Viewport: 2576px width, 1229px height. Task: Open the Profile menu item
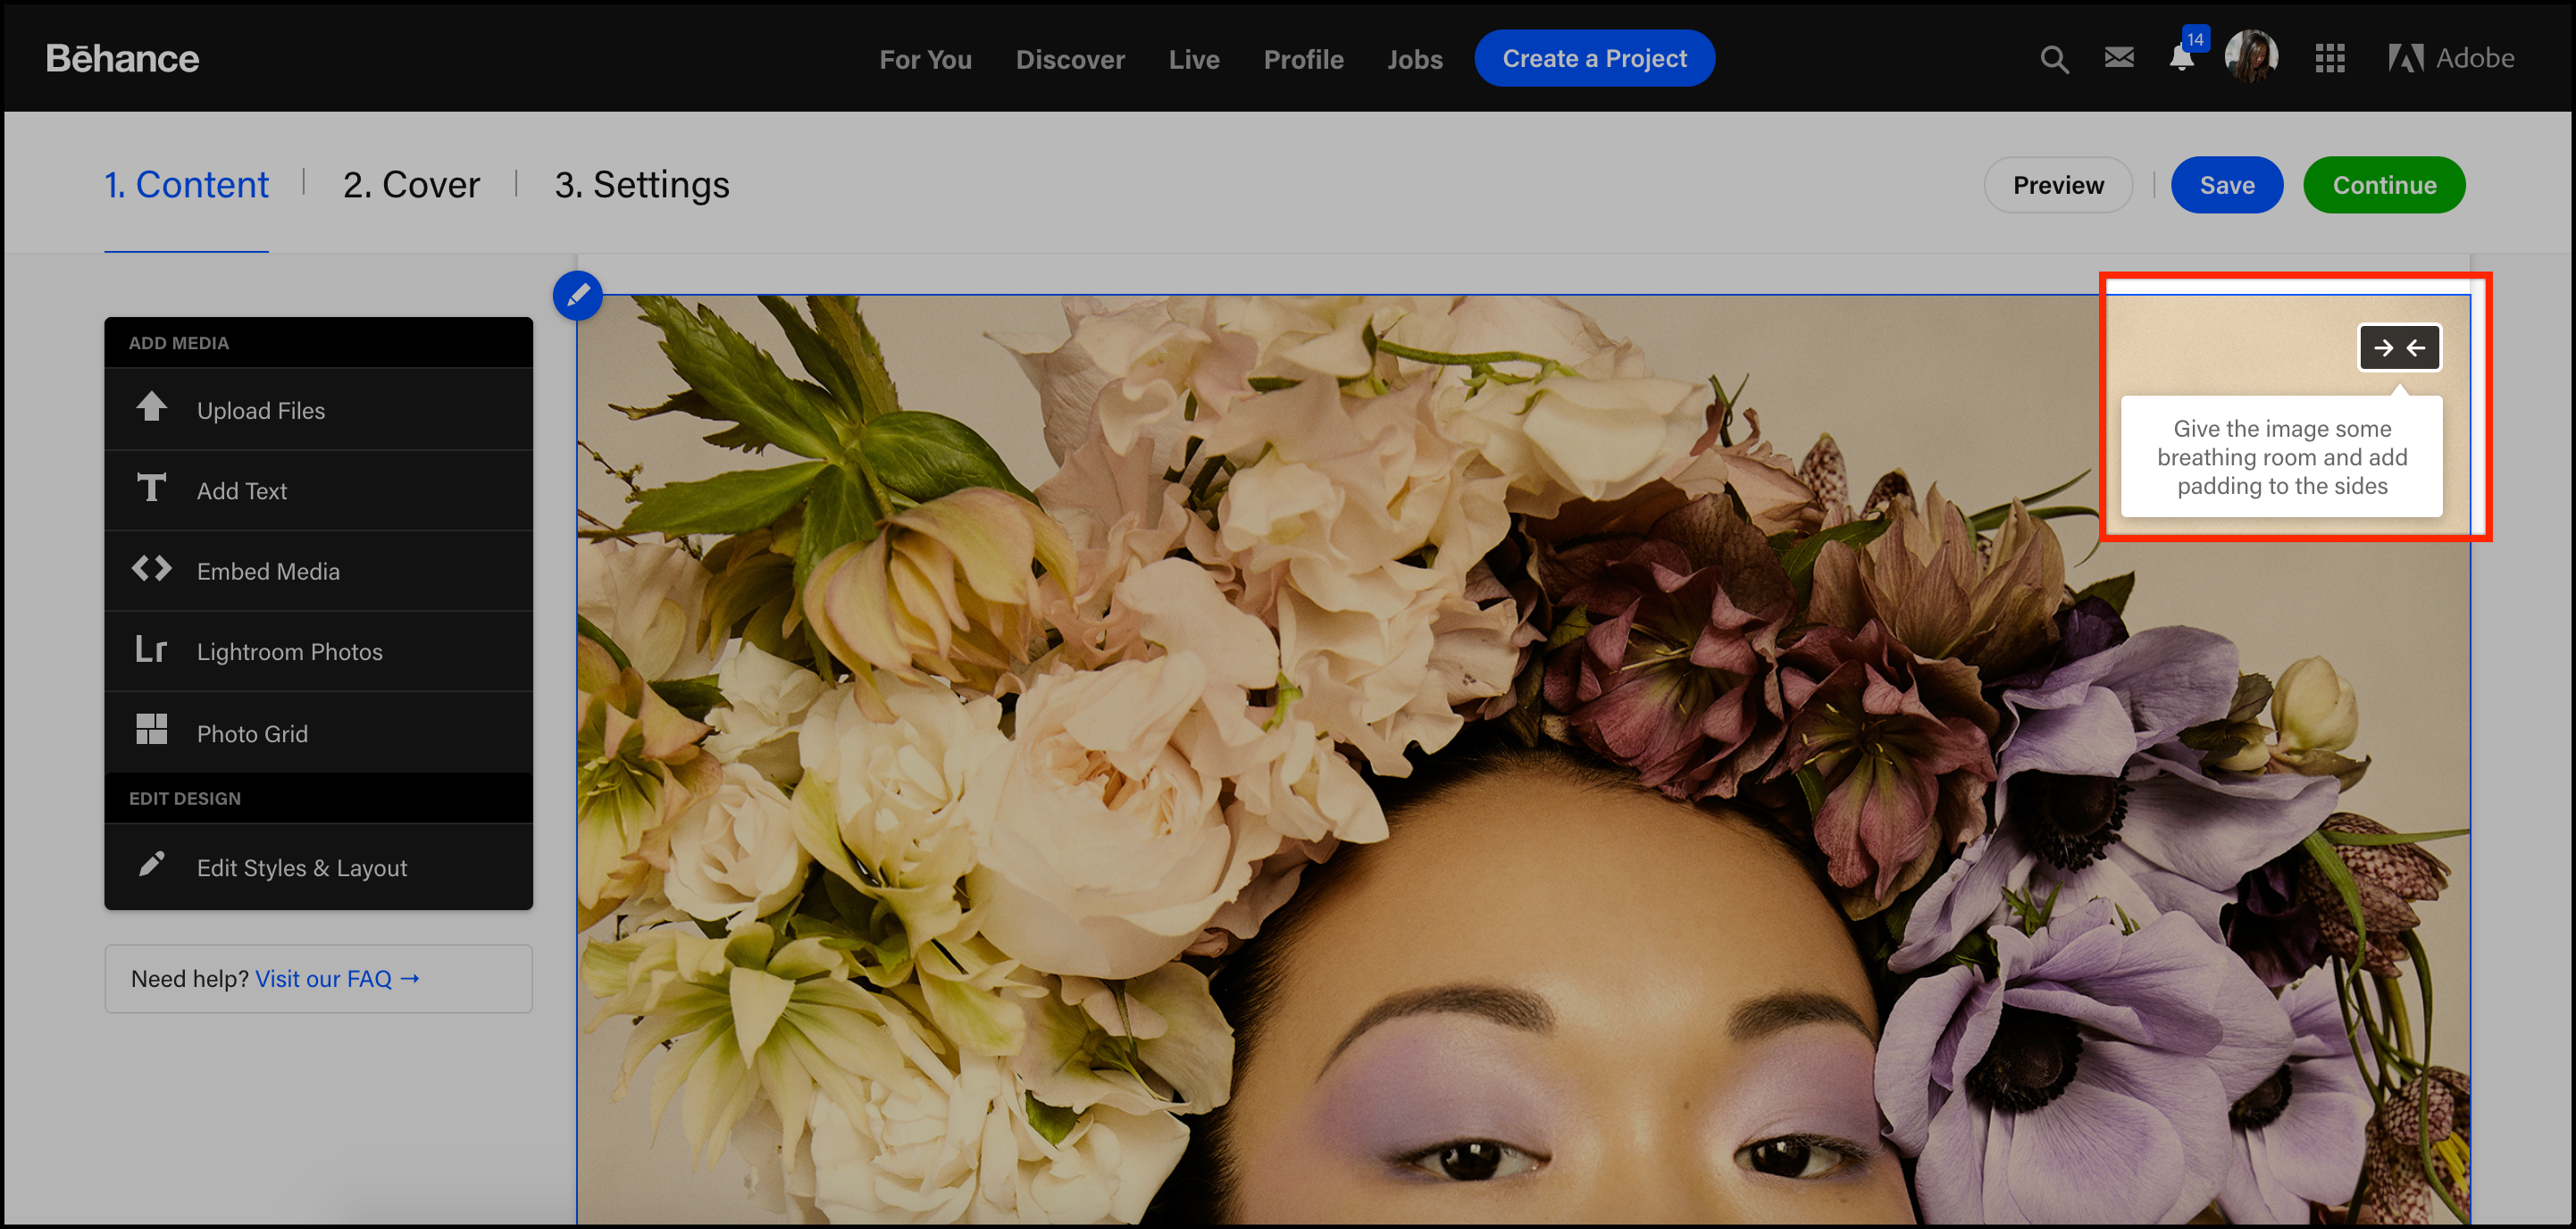(1303, 60)
